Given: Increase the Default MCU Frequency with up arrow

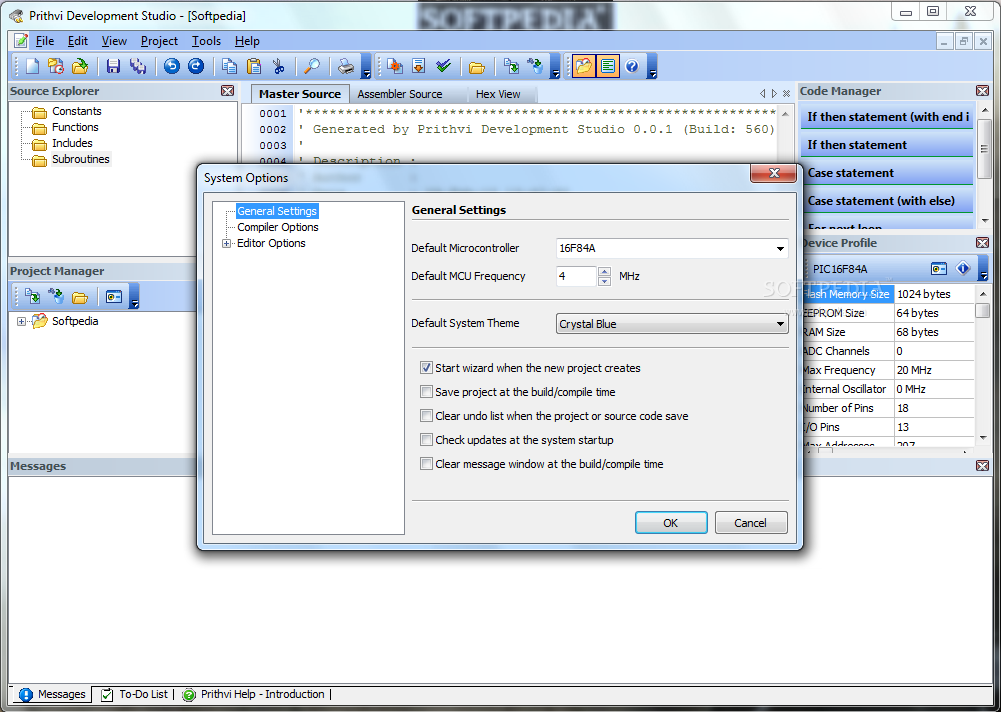Looking at the screenshot, I should tap(604, 271).
